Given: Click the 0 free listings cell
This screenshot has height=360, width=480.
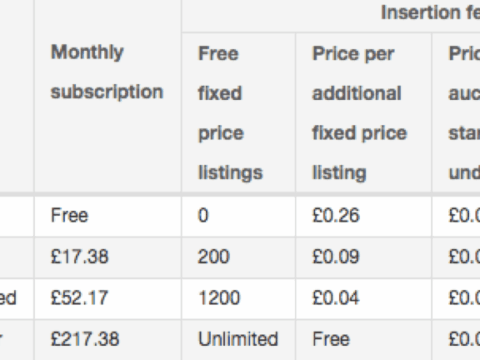Looking at the screenshot, I should point(203,215).
